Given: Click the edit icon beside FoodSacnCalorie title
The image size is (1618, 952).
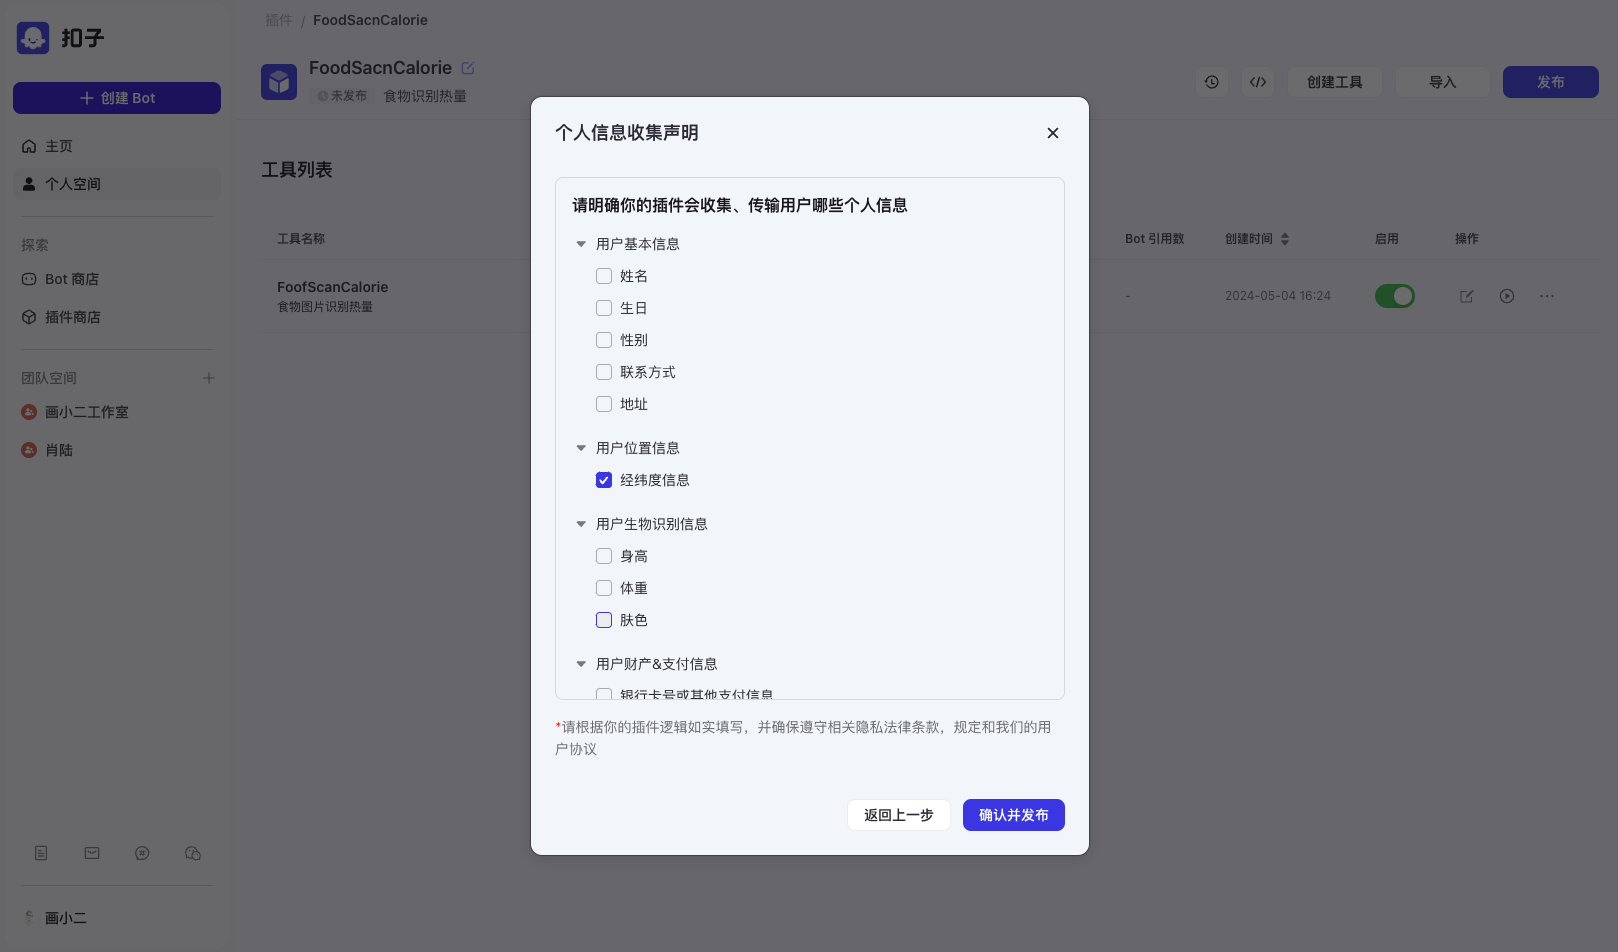Looking at the screenshot, I should click(x=468, y=68).
